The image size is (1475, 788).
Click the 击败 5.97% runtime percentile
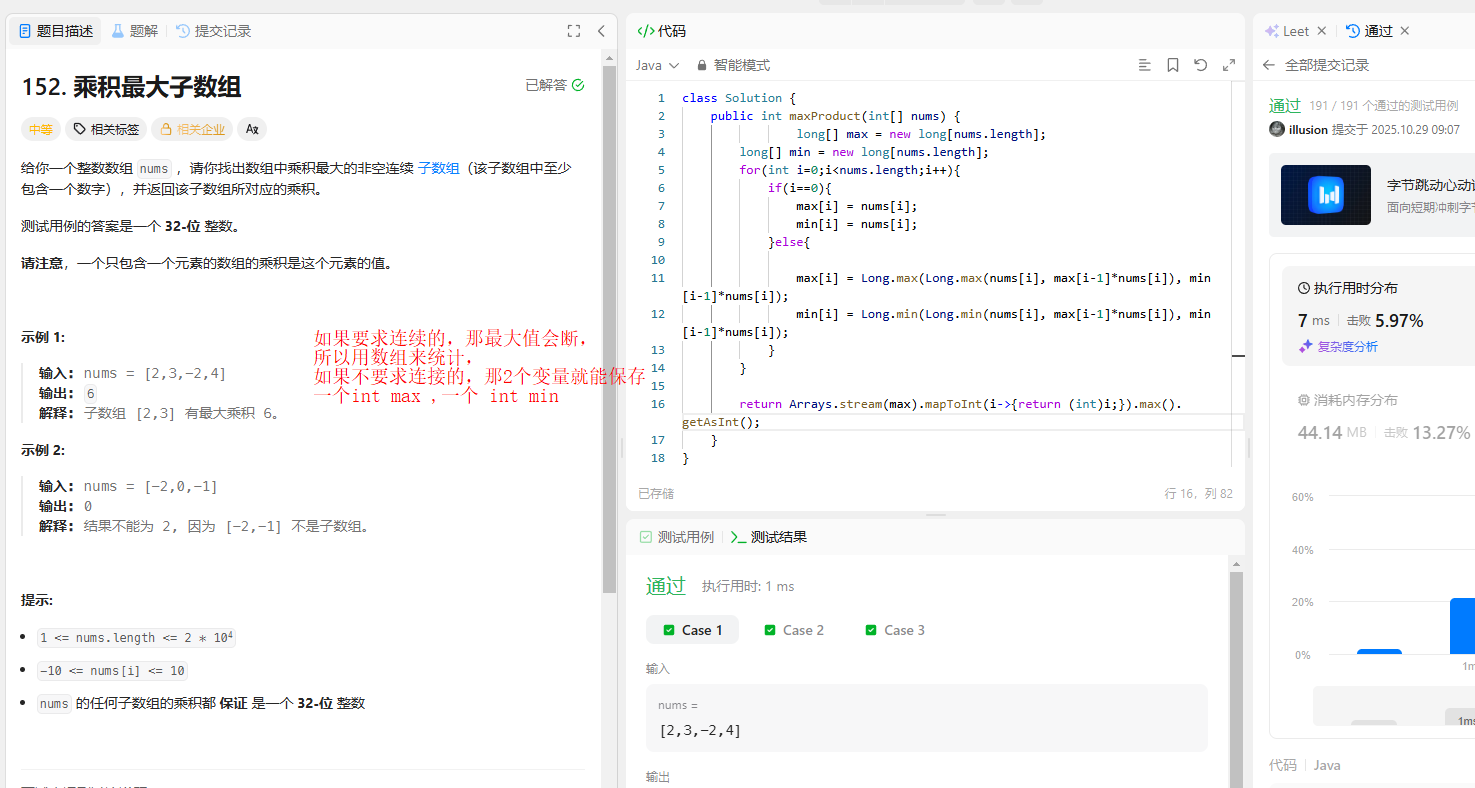(1384, 321)
